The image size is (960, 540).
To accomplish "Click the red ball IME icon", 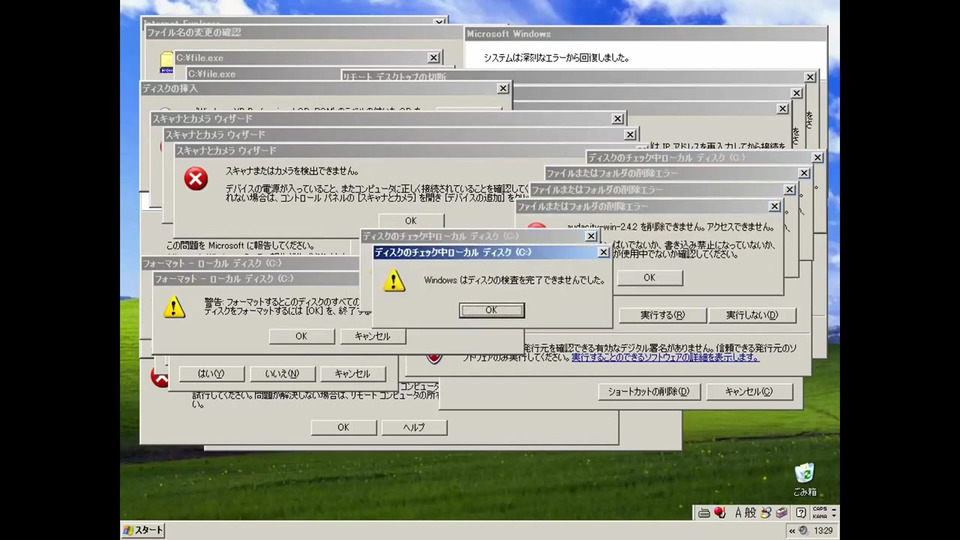I will [x=719, y=512].
